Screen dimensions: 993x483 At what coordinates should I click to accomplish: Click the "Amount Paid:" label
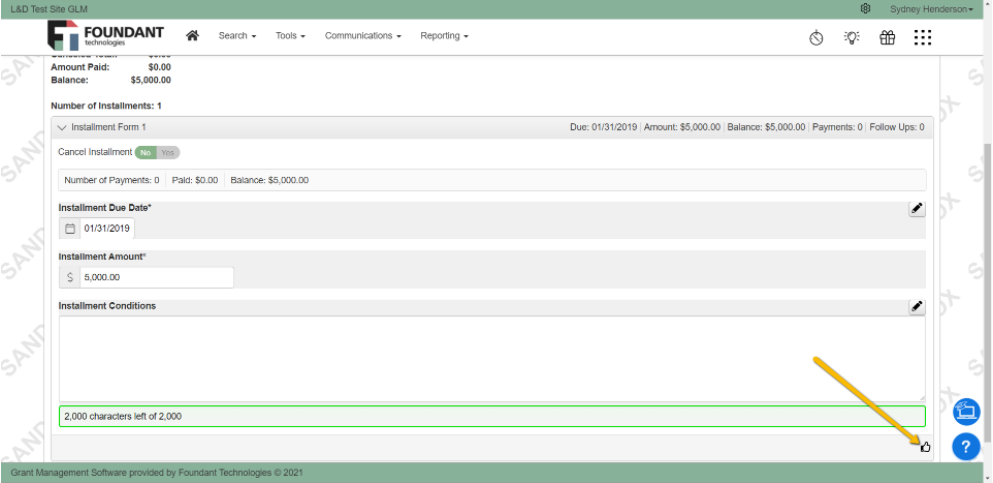80,67
